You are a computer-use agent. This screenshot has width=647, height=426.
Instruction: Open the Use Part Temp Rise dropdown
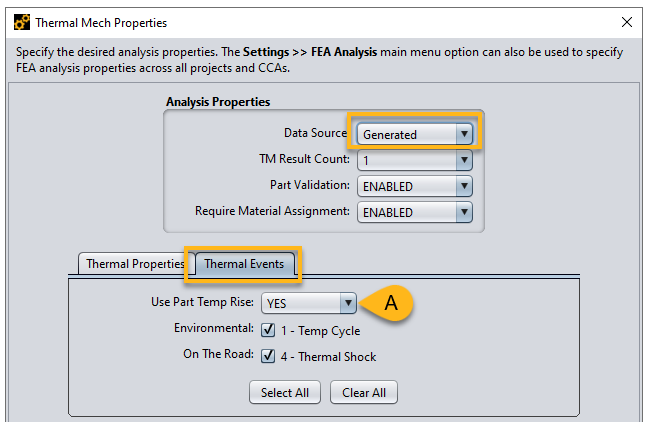click(x=308, y=304)
